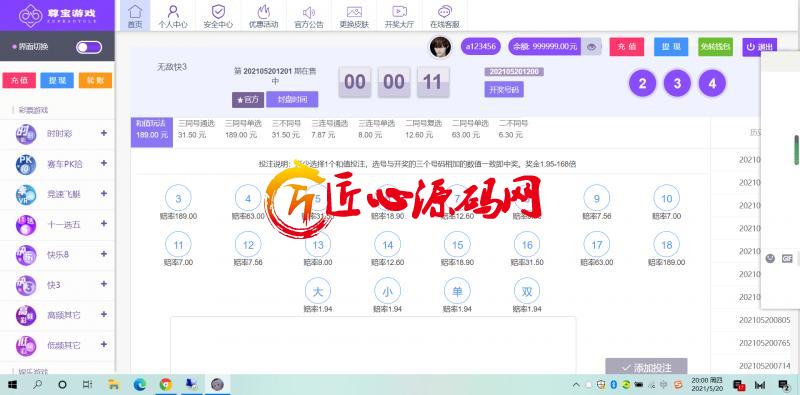Open 个人中心 personal center icon
The height and width of the screenshot is (395, 800).
click(x=173, y=12)
